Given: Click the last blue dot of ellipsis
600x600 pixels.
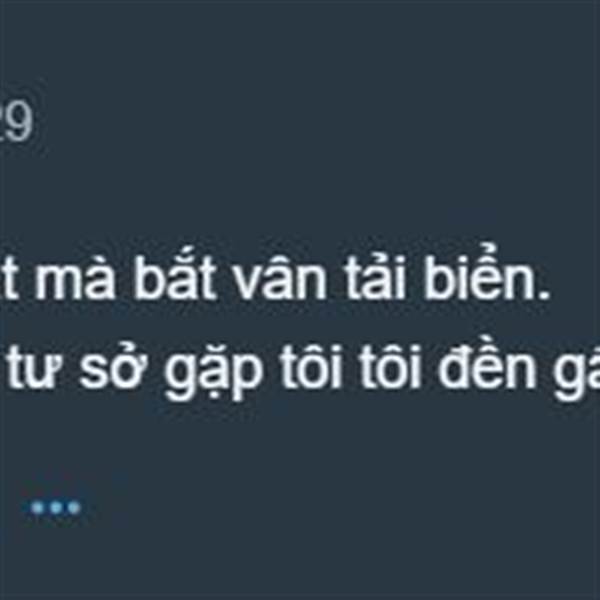Looking at the screenshot, I should point(74,508).
